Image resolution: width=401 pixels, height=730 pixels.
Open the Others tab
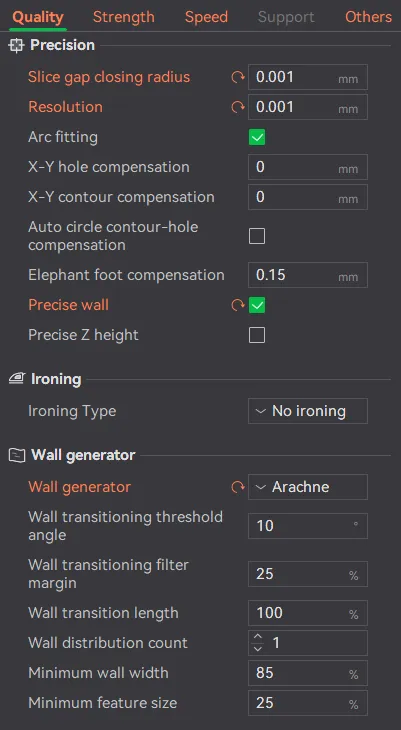[368, 17]
